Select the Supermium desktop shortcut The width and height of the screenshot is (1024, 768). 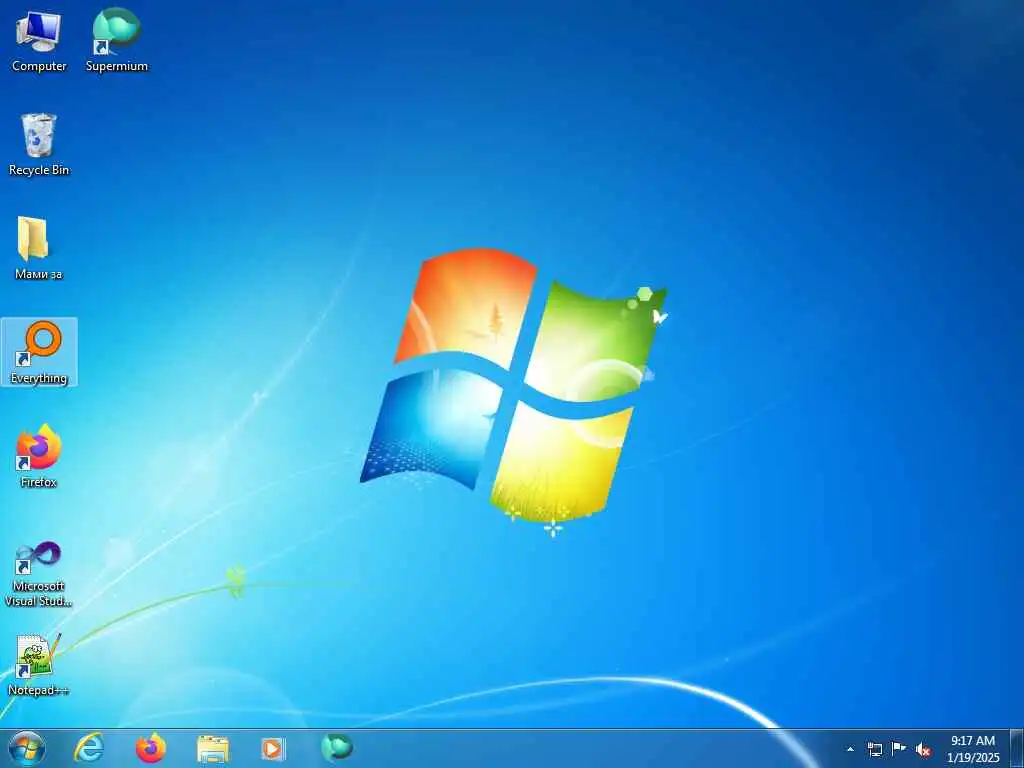(x=116, y=40)
